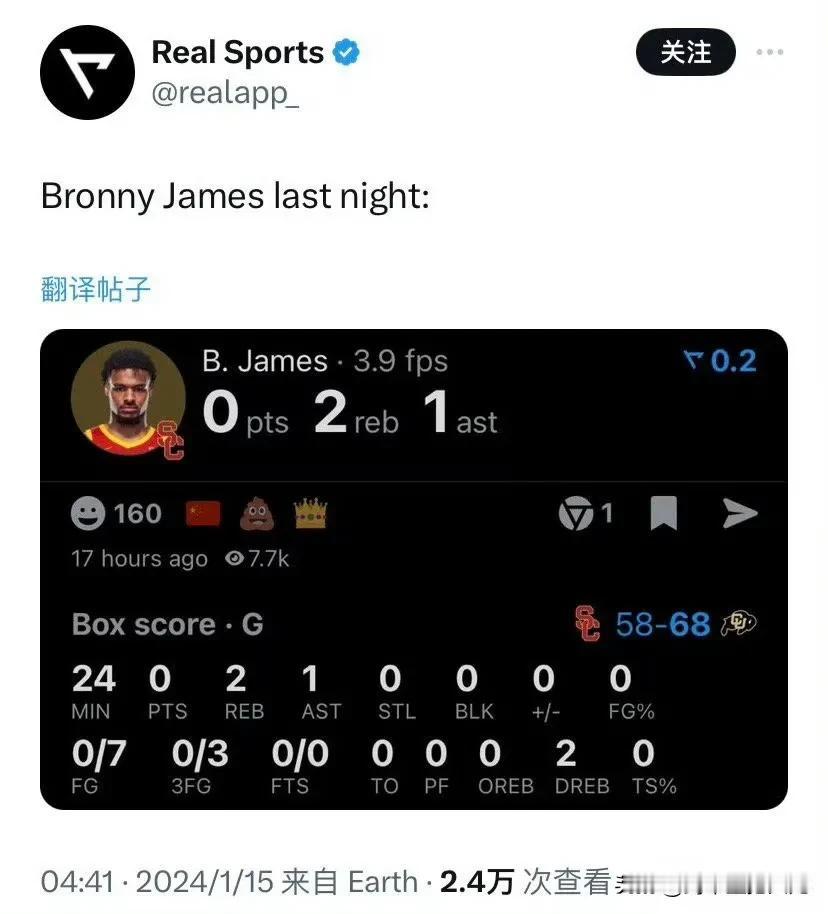Follow the account with 关注 button
Image resolution: width=828 pixels, height=914 pixels.
[x=686, y=52]
